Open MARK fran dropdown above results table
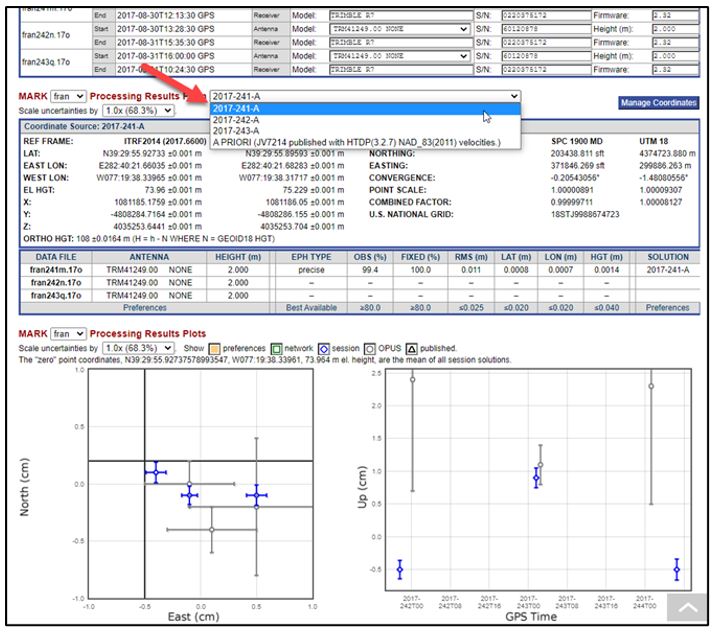Viewport: 718px width, 635px height. click(x=68, y=96)
